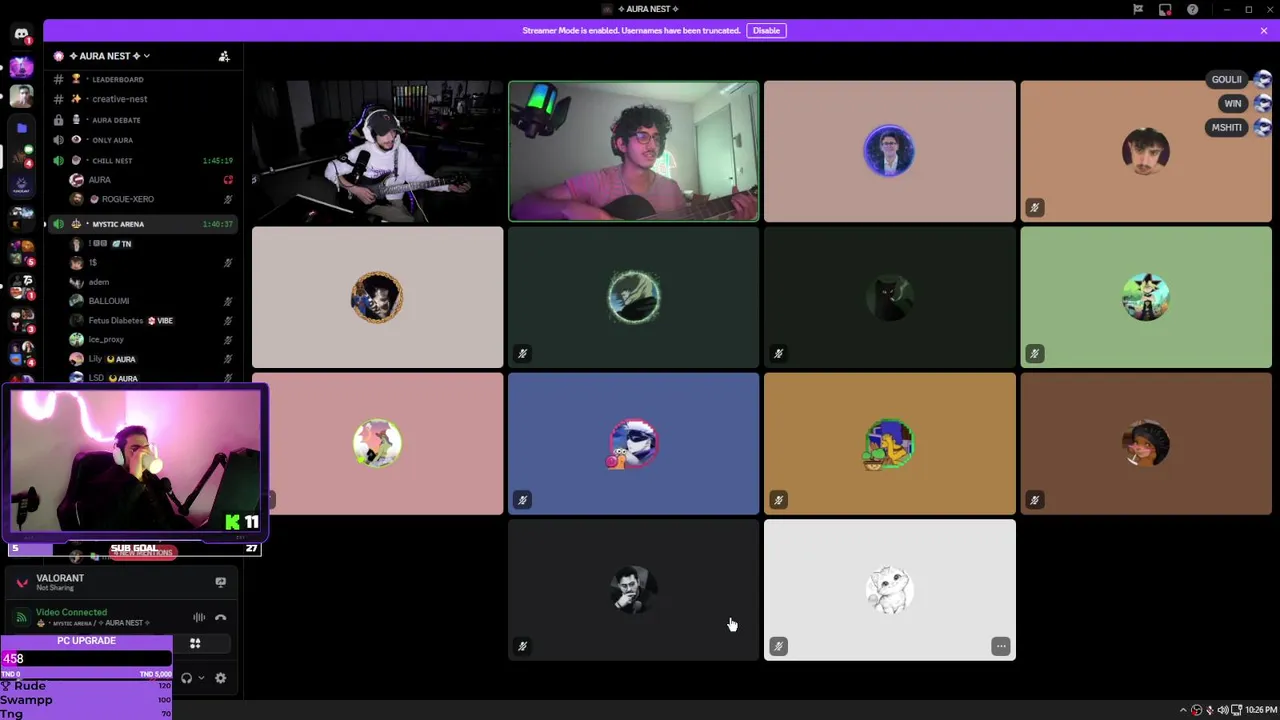Open User Settings gear icon
The image size is (1280, 720).
click(x=221, y=678)
